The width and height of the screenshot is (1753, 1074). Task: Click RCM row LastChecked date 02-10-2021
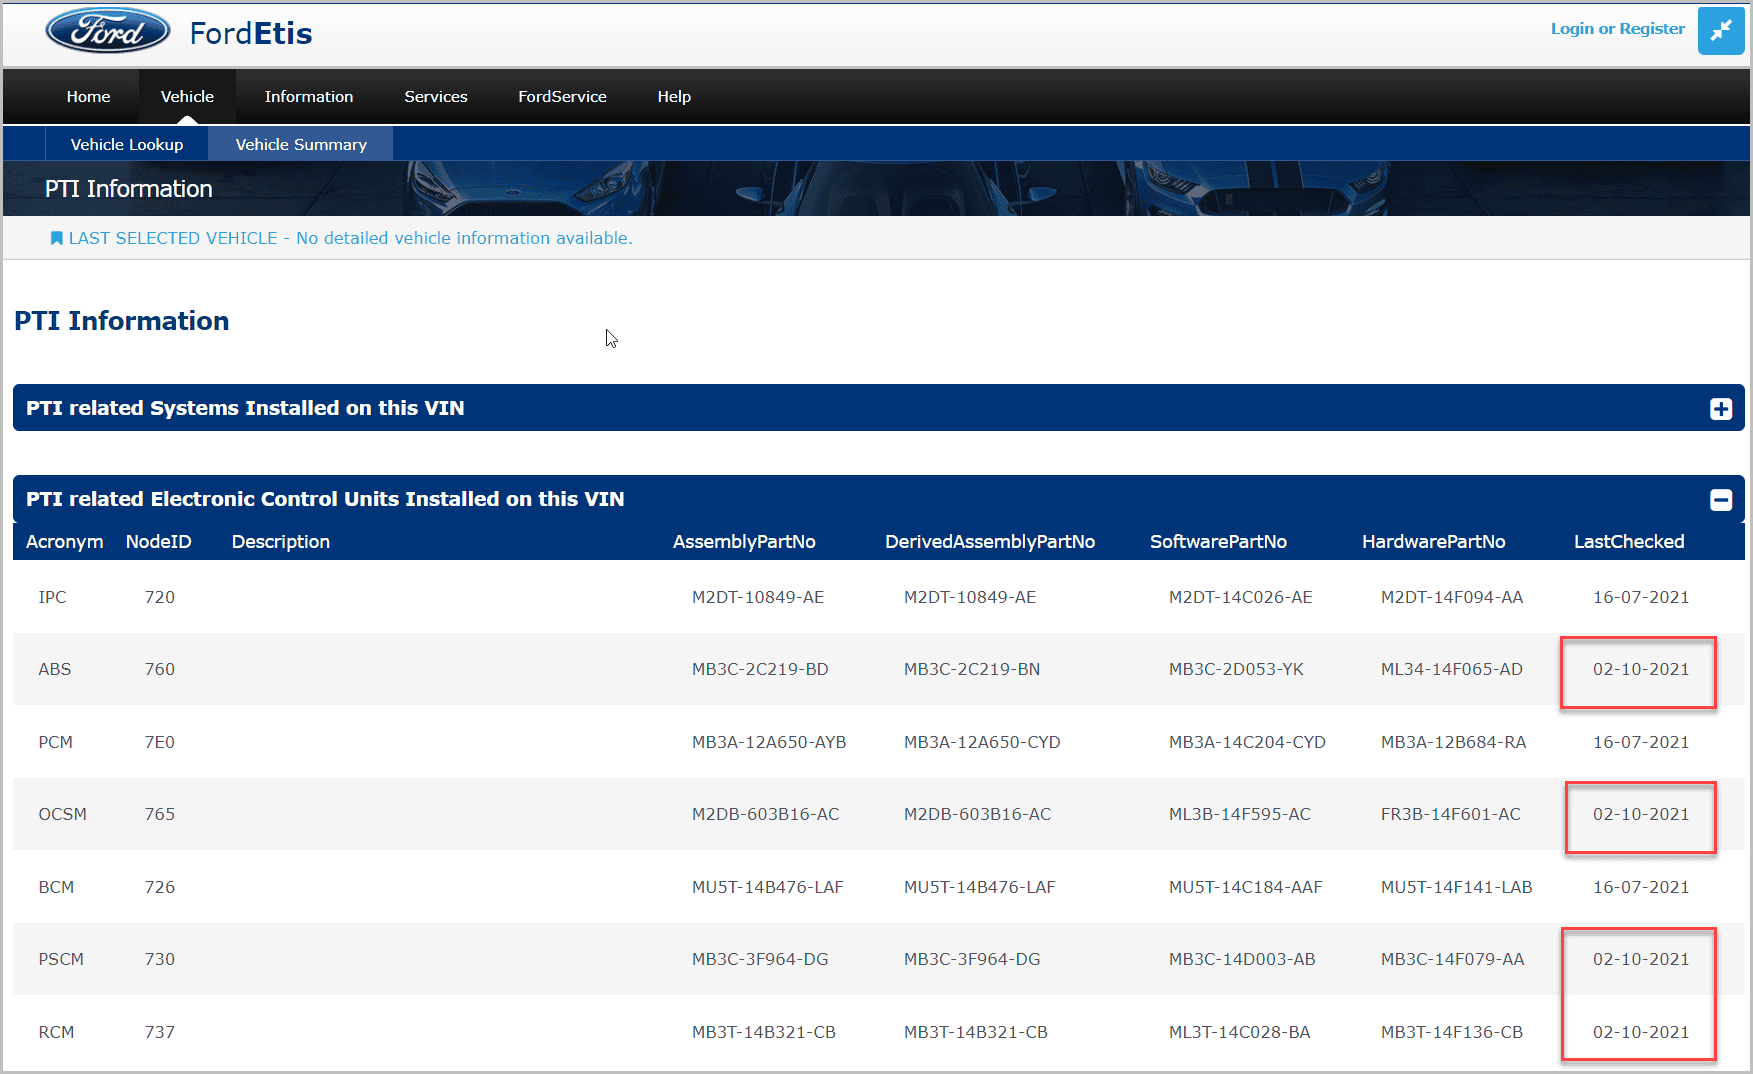click(x=1641, y=1032)
